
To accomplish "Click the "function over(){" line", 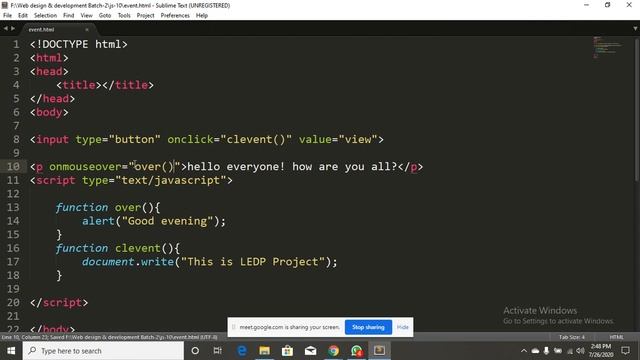I will (x=108, y=207).
